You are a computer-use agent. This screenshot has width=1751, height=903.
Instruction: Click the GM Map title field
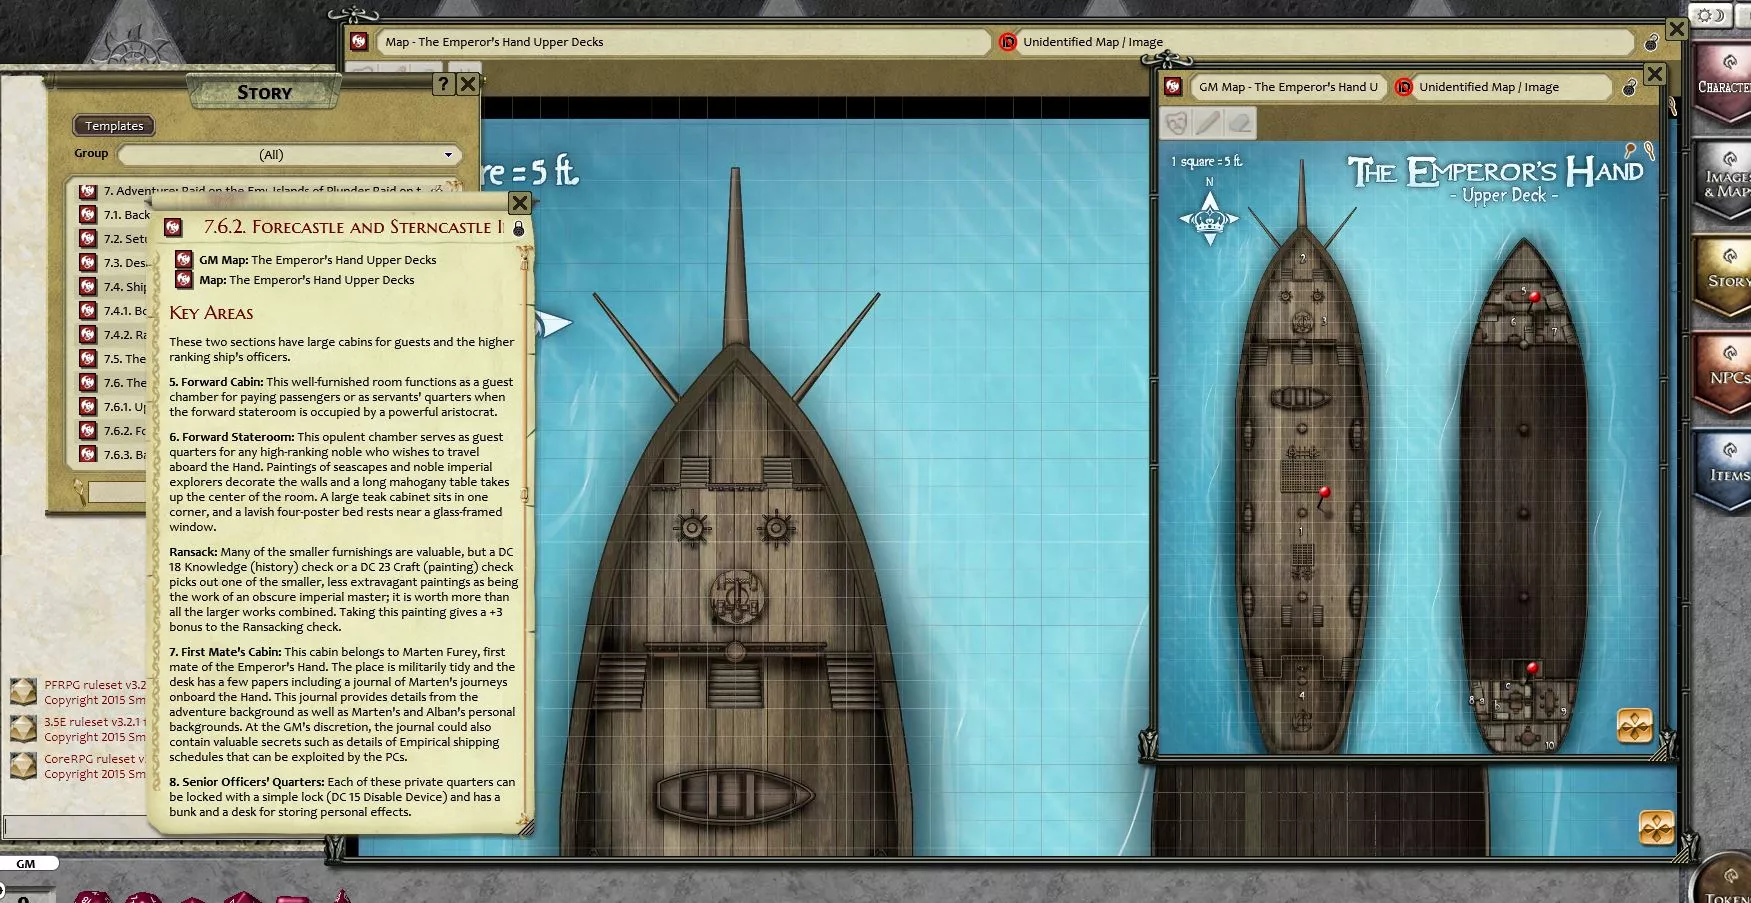click(1287, 87)
